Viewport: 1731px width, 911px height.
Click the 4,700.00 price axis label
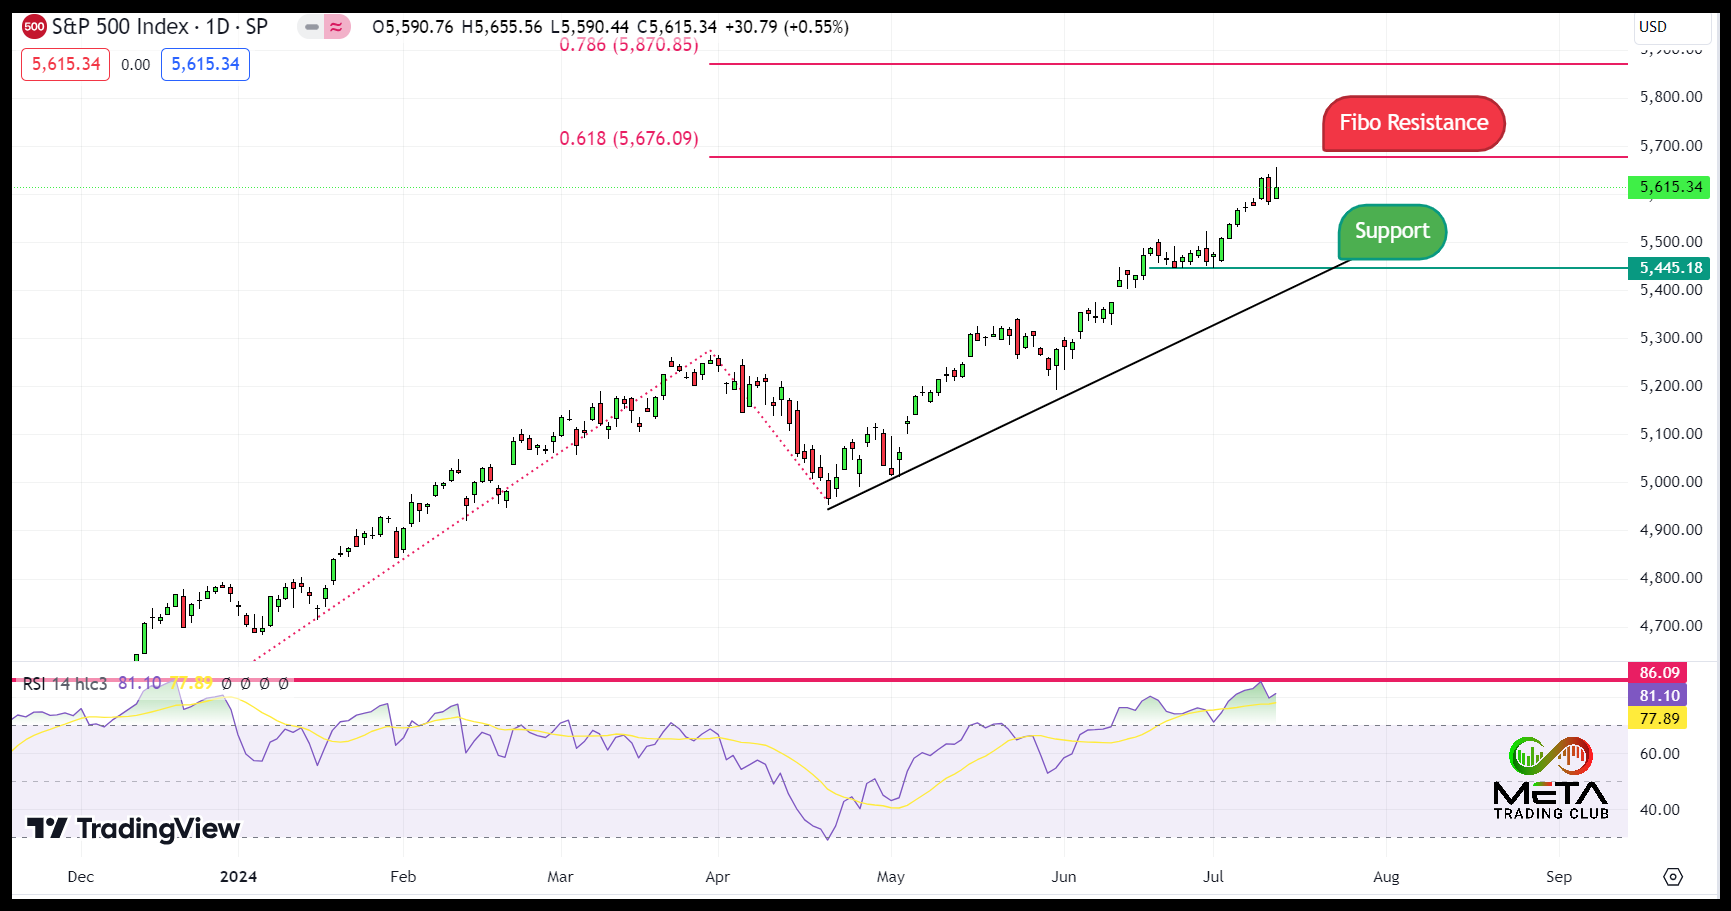coord(1671,626)
